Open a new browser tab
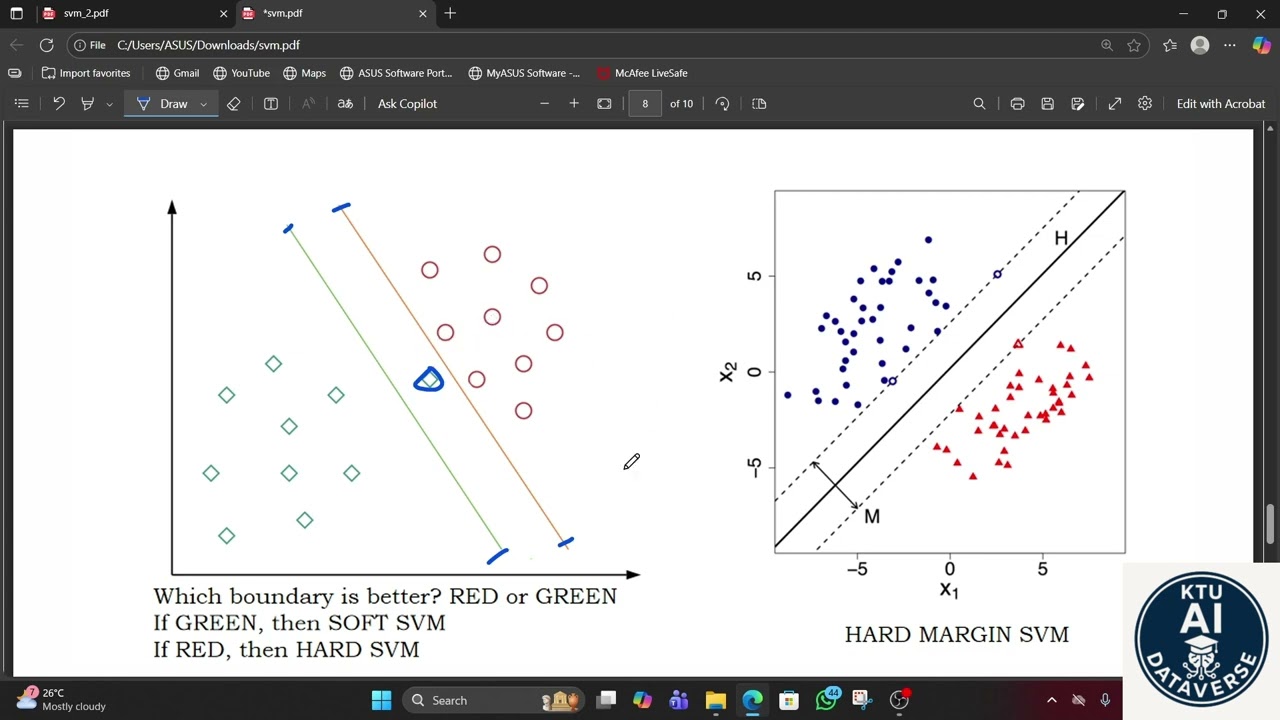1280x720 pixels. [450, 14]
